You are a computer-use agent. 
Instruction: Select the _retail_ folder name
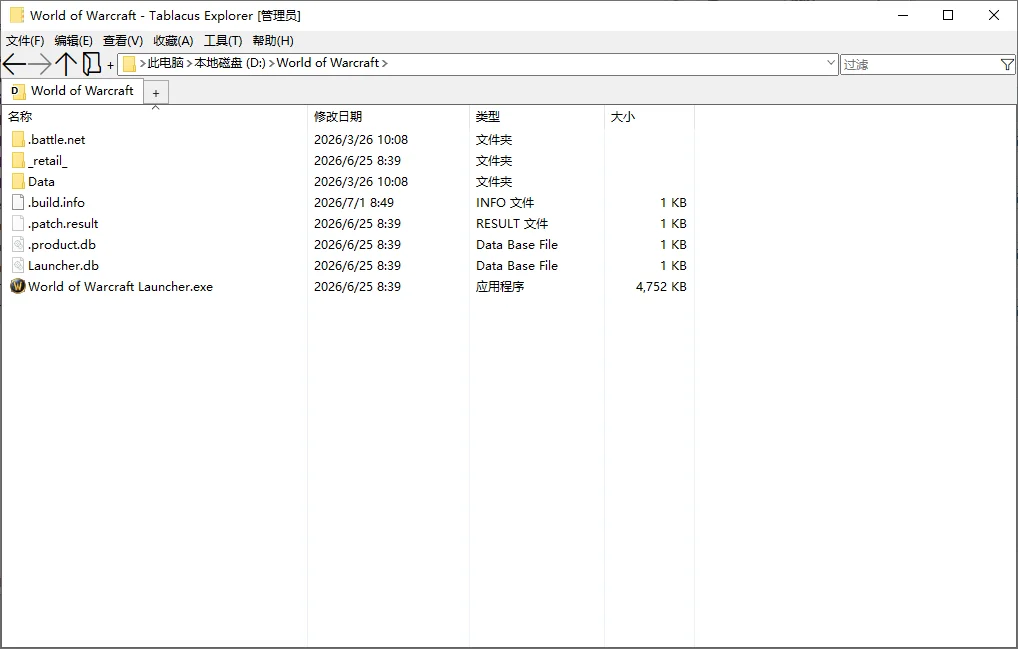click(x=47, y=160)
